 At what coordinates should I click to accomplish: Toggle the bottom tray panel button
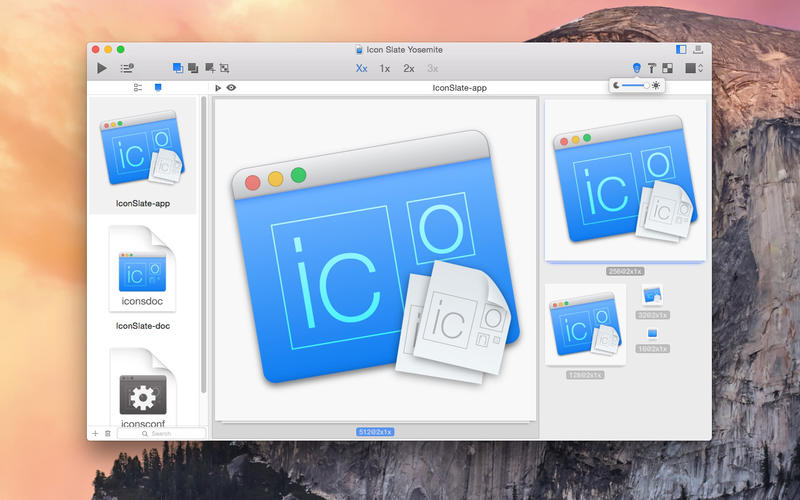click(x=697, y=48)
